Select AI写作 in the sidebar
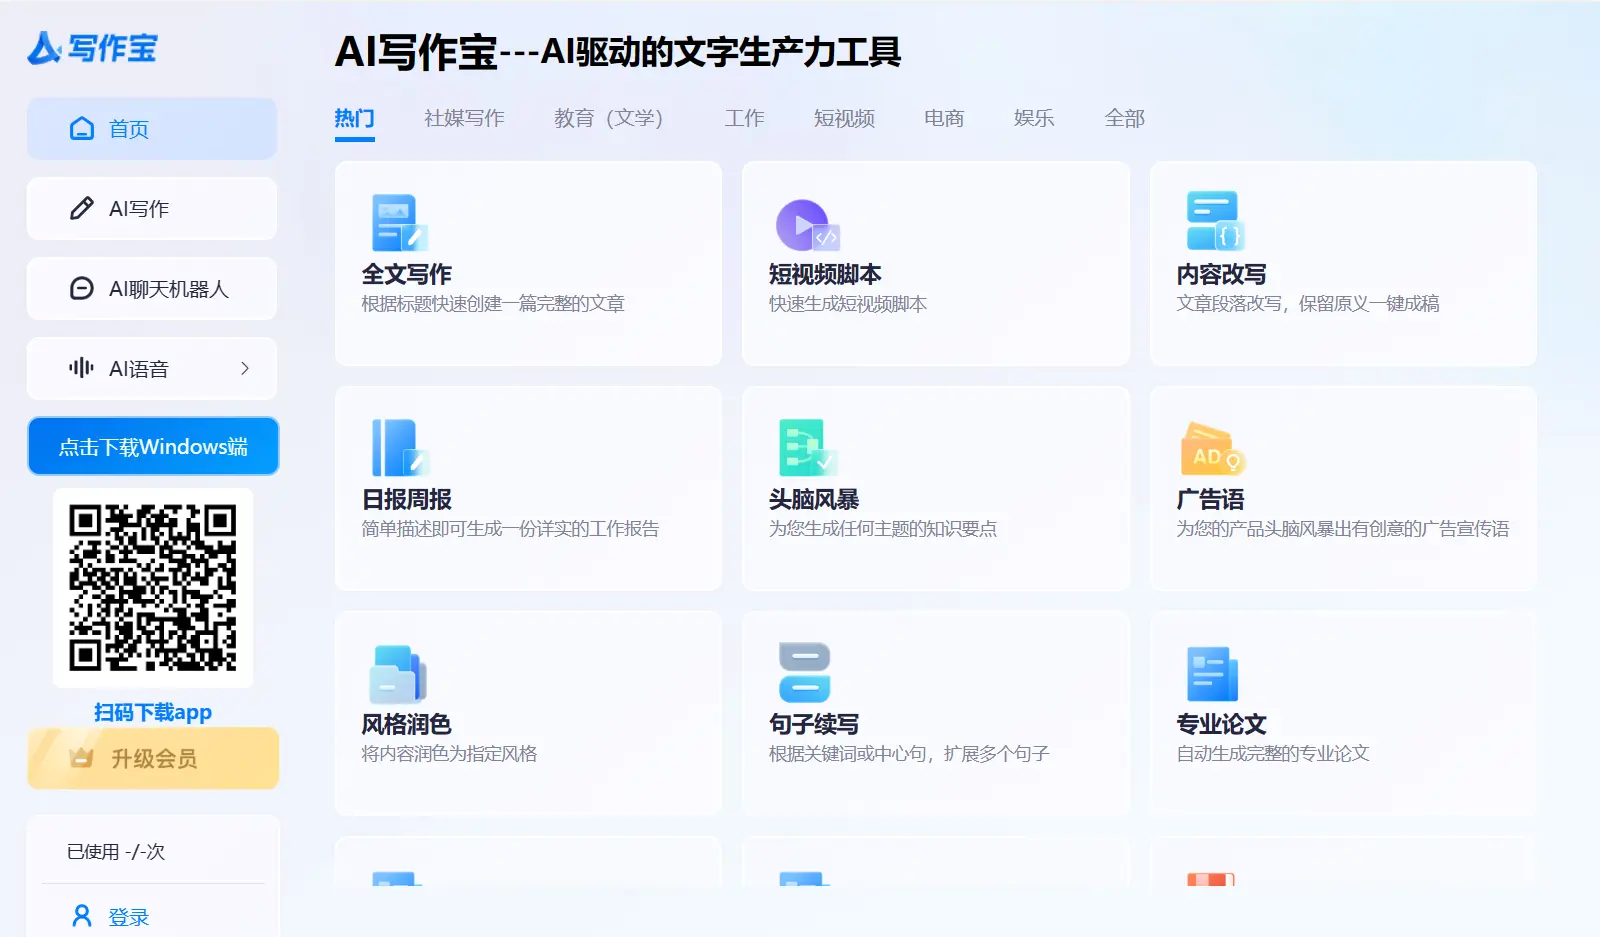1600x937 pixels. tap(151, 208)
